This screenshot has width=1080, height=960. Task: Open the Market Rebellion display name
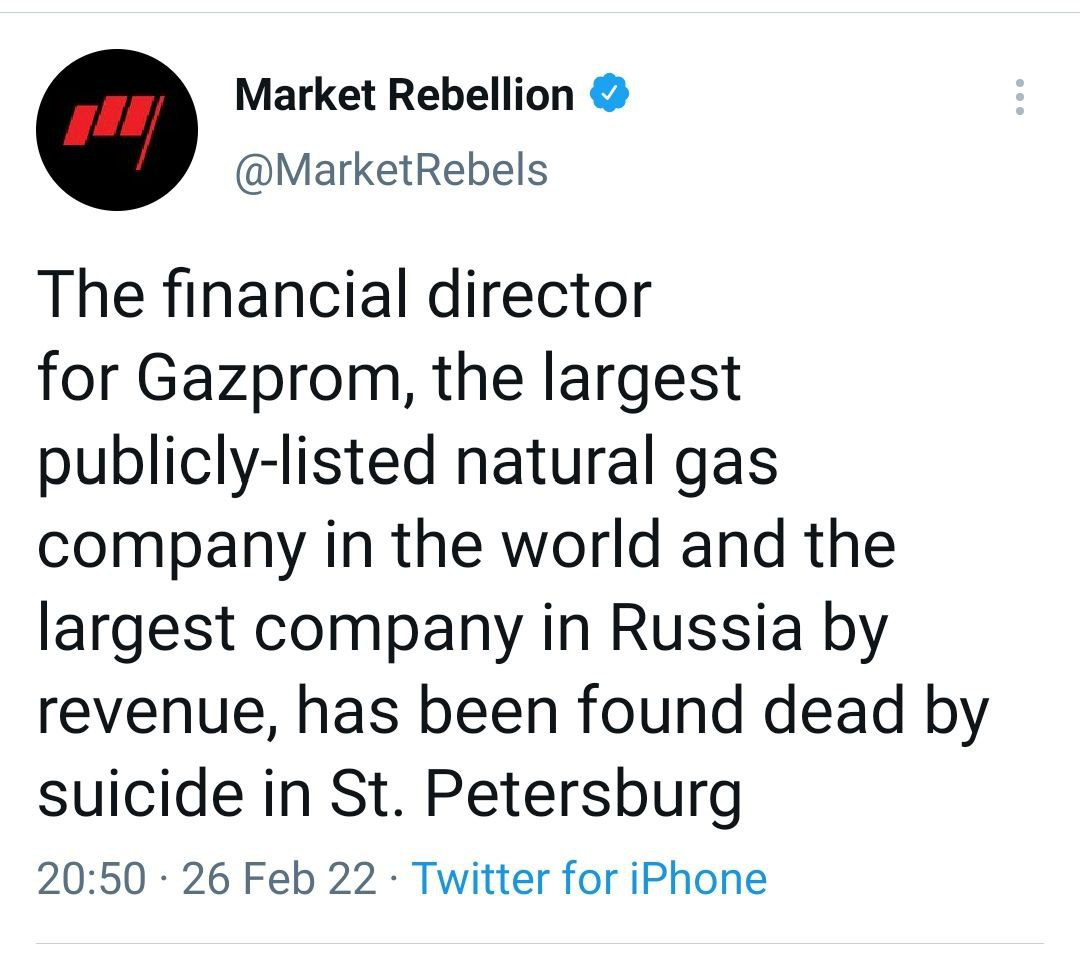404,94
